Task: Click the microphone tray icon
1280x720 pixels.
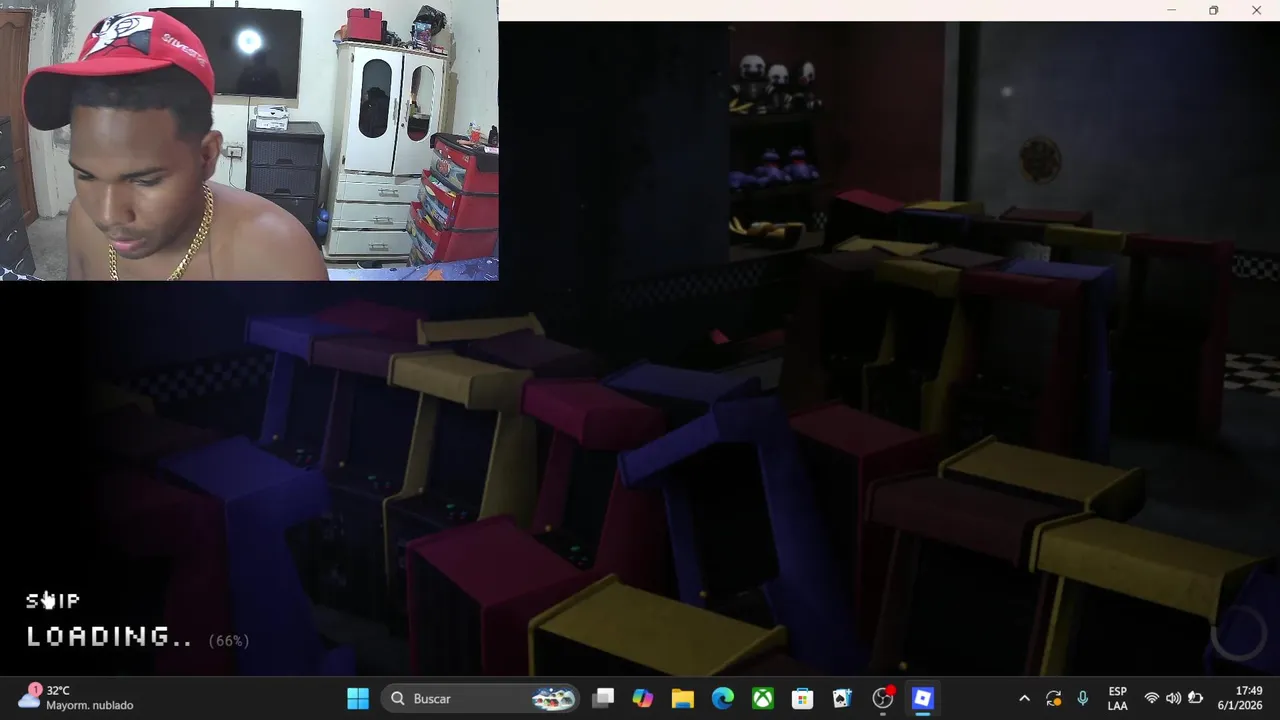Action: (1083, 698)
